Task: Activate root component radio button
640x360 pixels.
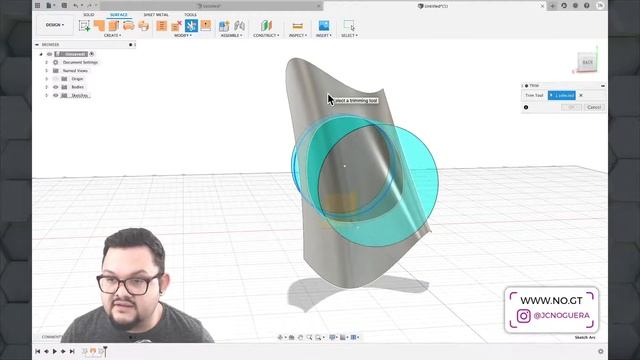Action: point(92,54)
